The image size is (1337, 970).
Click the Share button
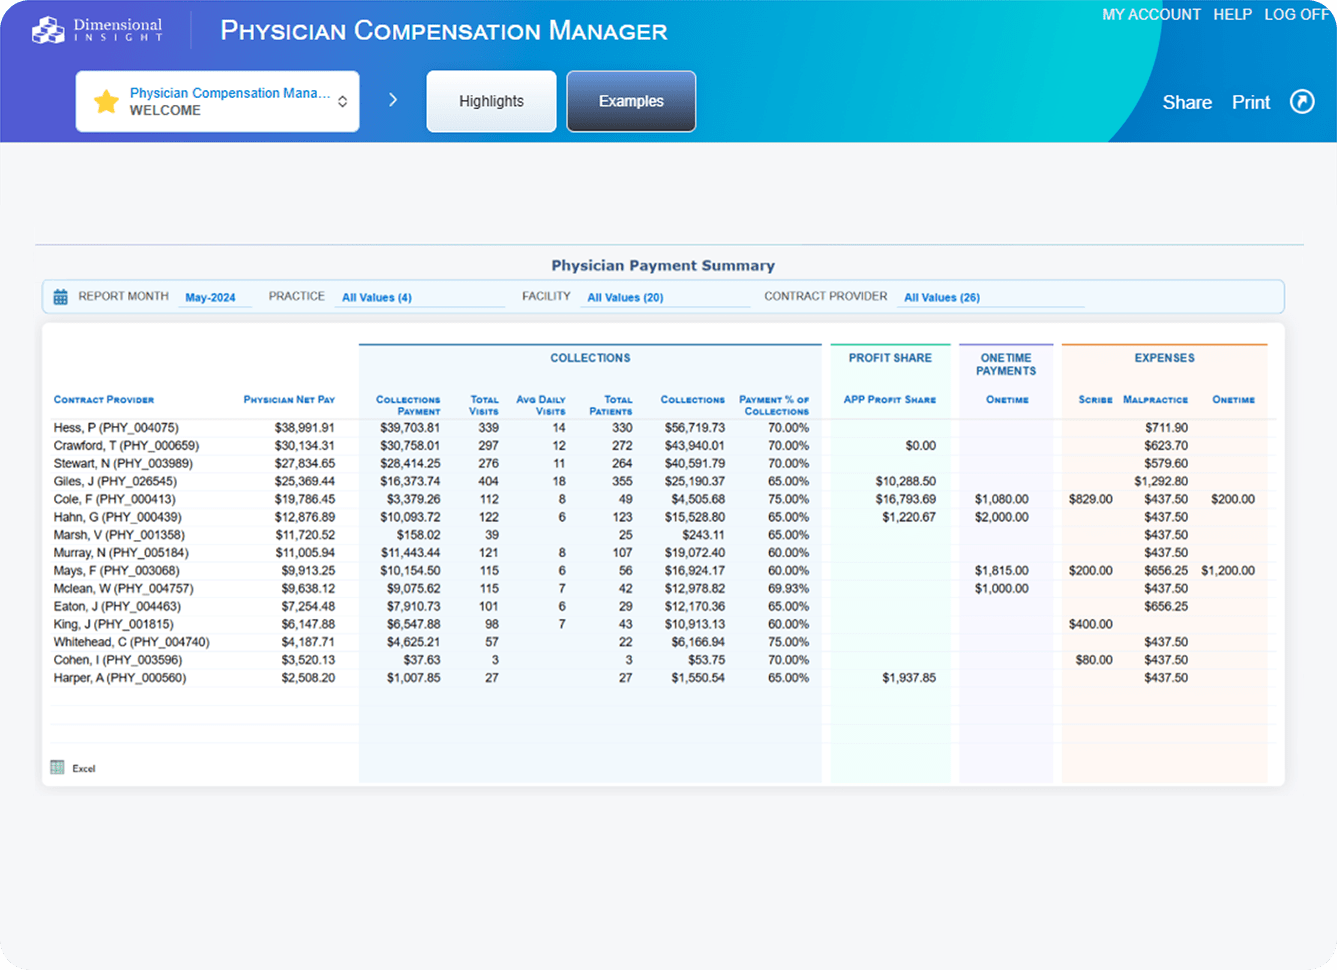[x=1187, y=102]
